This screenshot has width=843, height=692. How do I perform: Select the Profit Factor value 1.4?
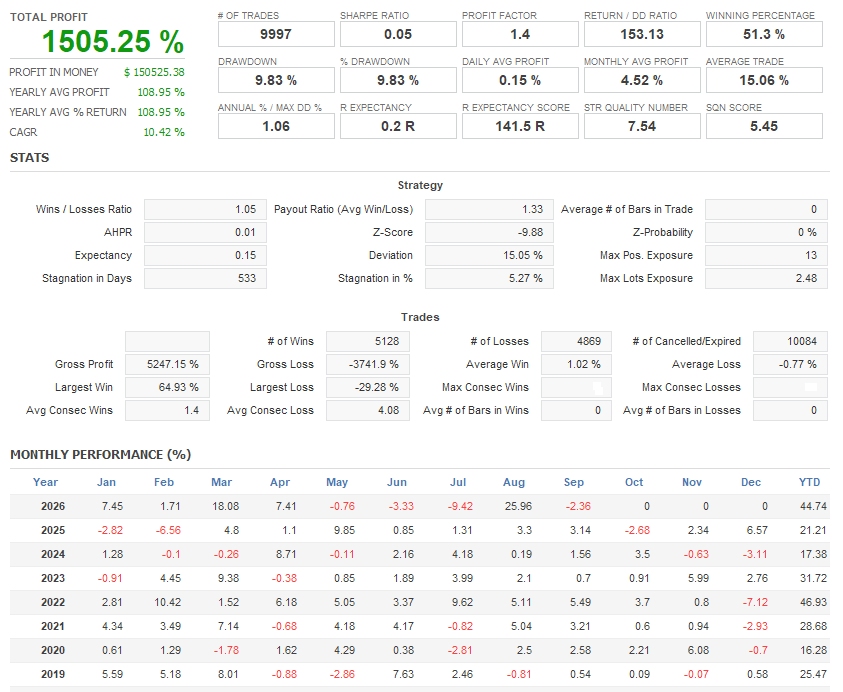(520, 34)
